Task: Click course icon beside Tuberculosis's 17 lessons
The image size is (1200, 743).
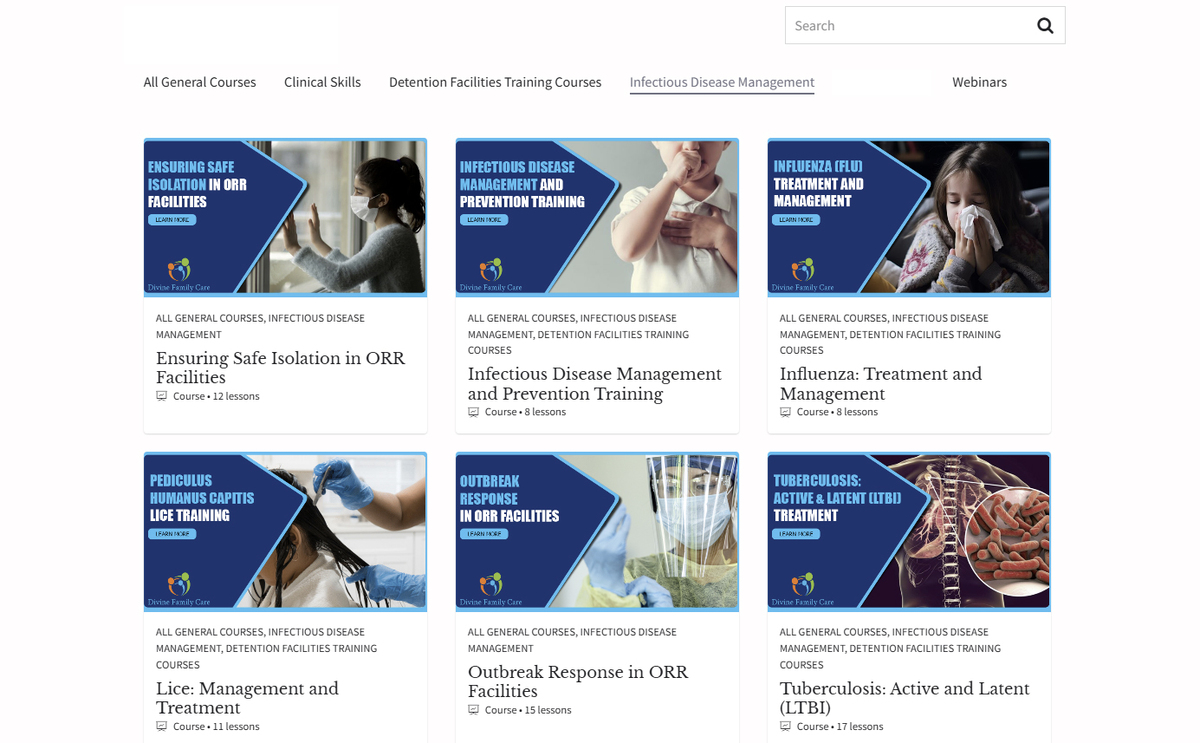Action: (x=786, y=726)
